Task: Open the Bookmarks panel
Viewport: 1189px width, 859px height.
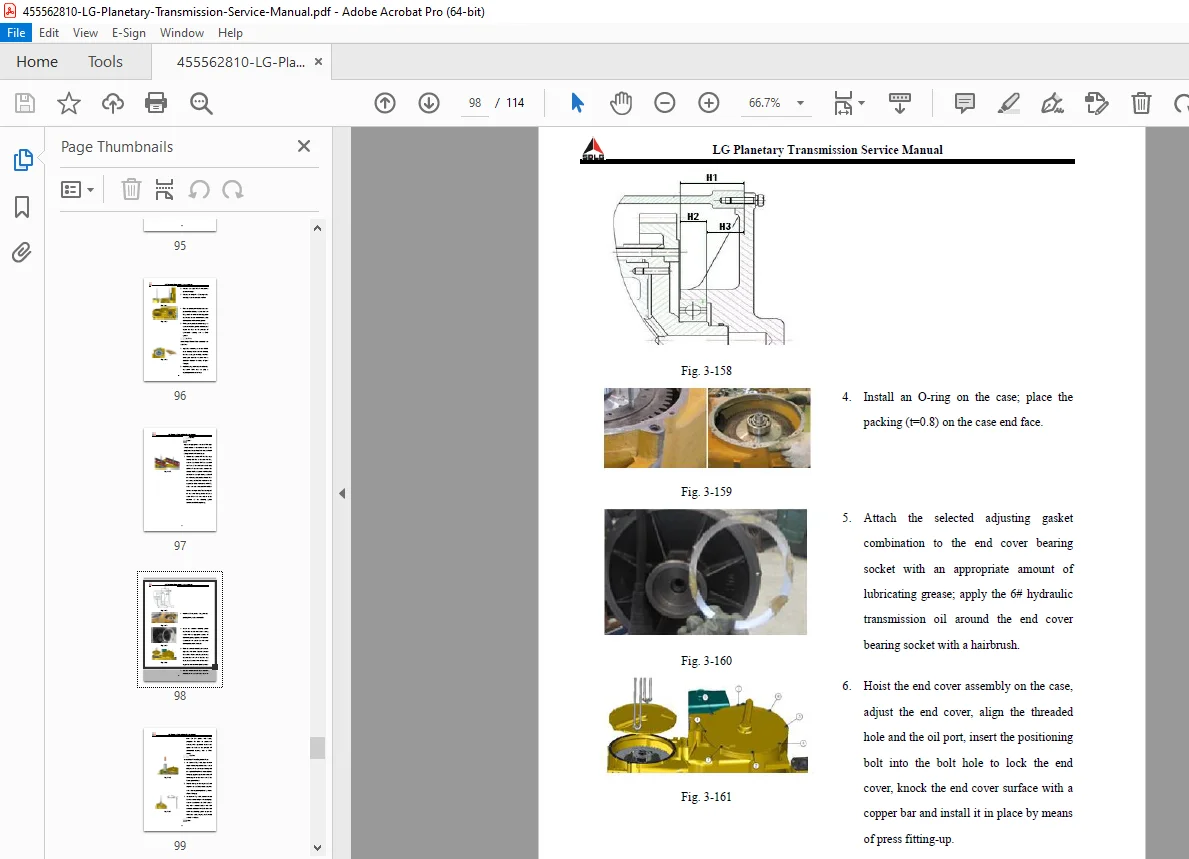Action: tap(22, 207)
